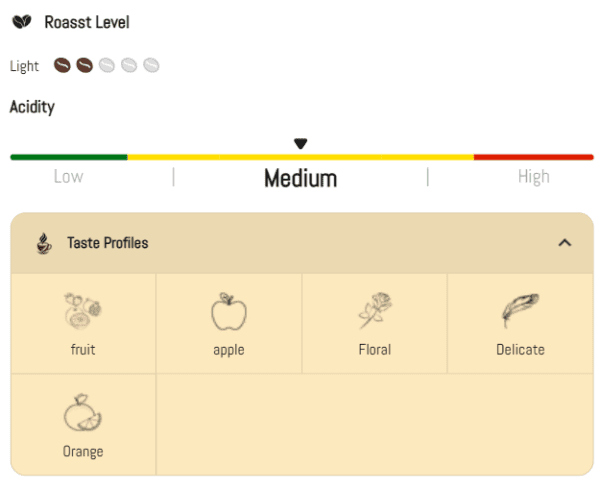Click the Taste Profiles header label
600x490 pixels.
pos(107,243)
